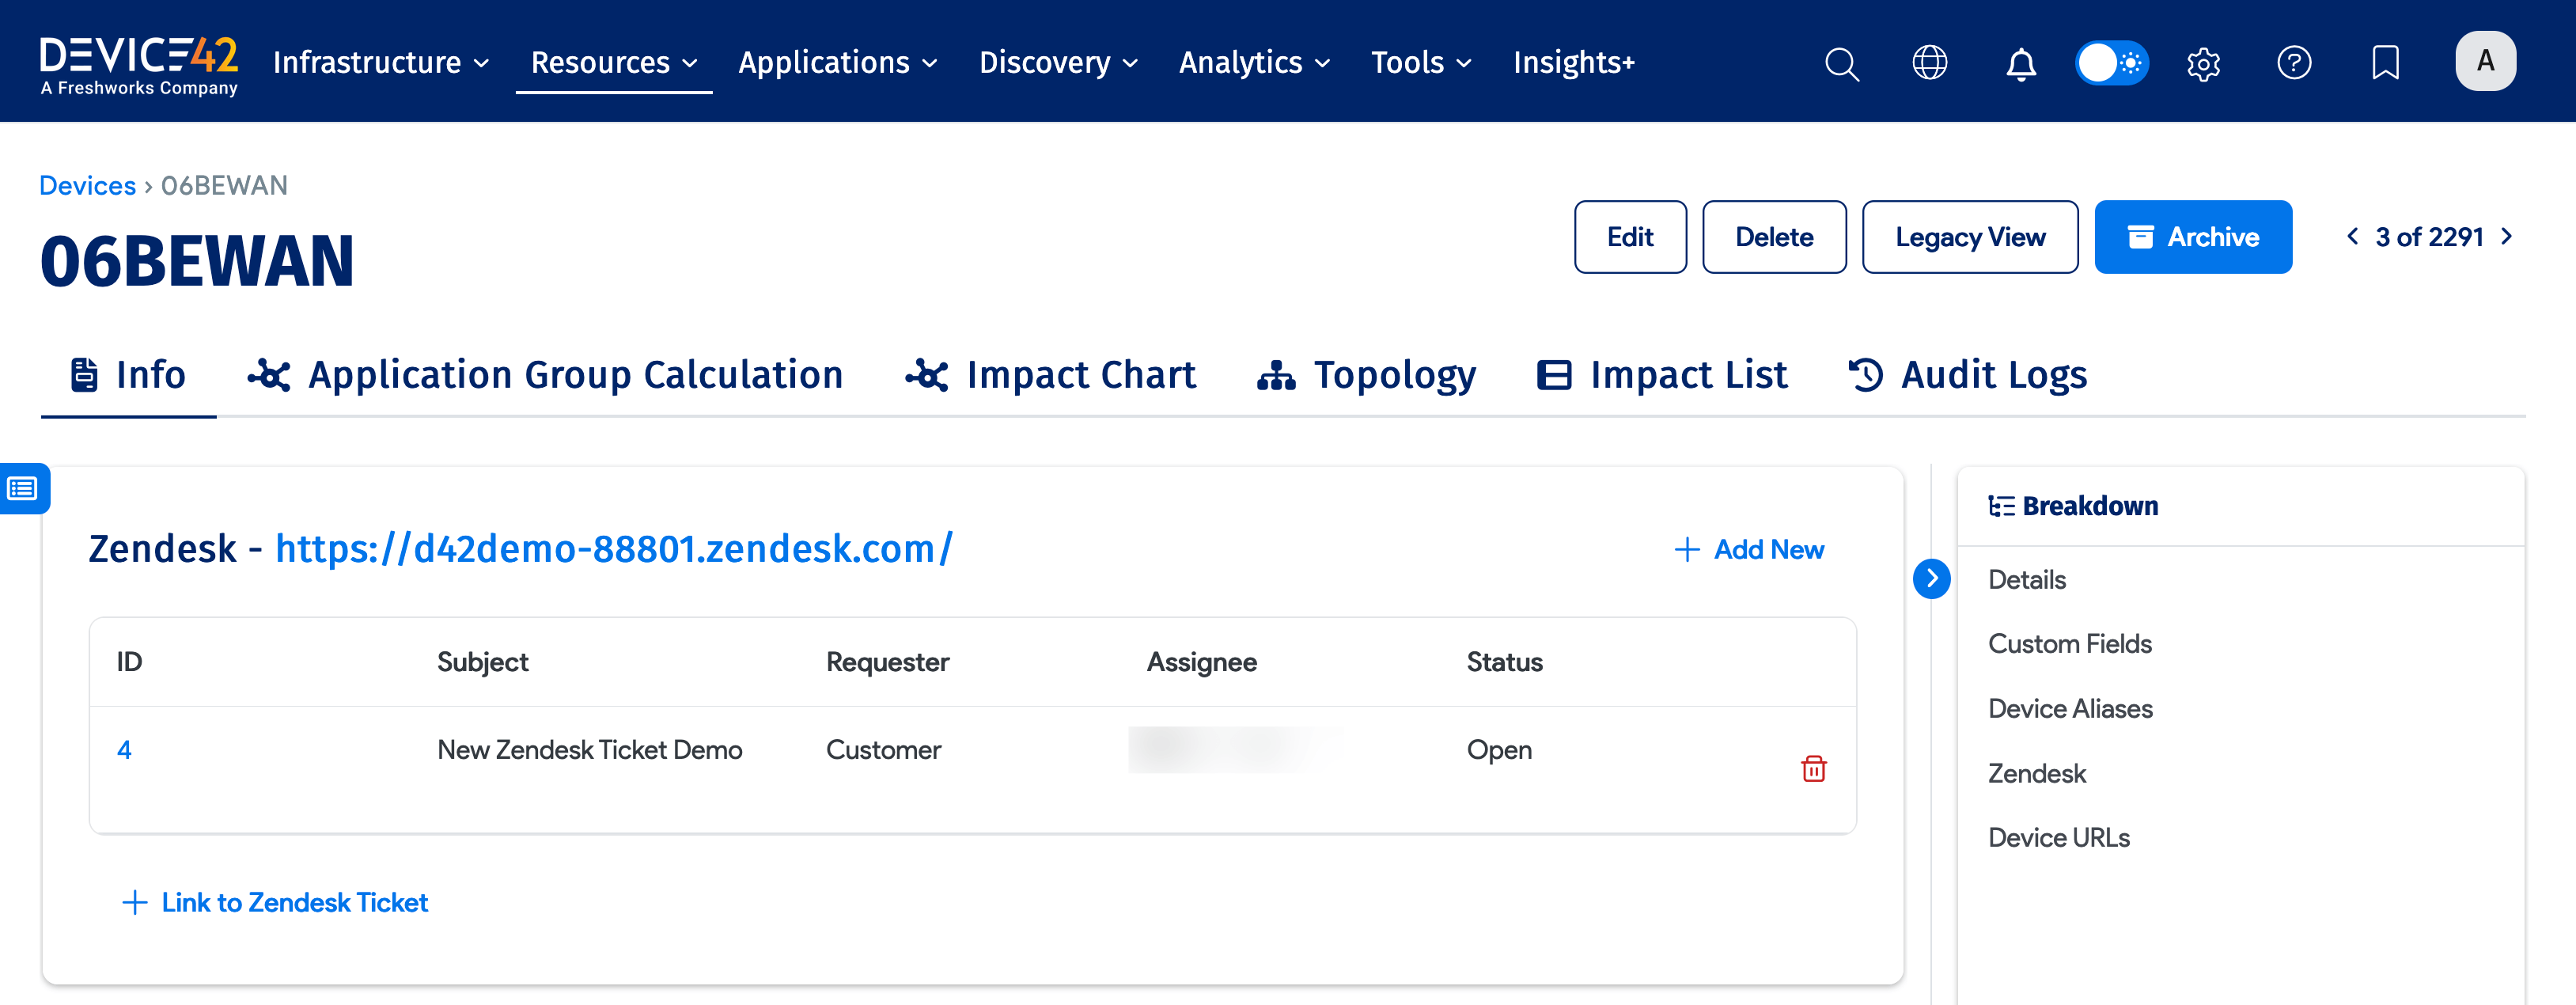
Task: Open the notifications bell
Action: point(2020,64)
